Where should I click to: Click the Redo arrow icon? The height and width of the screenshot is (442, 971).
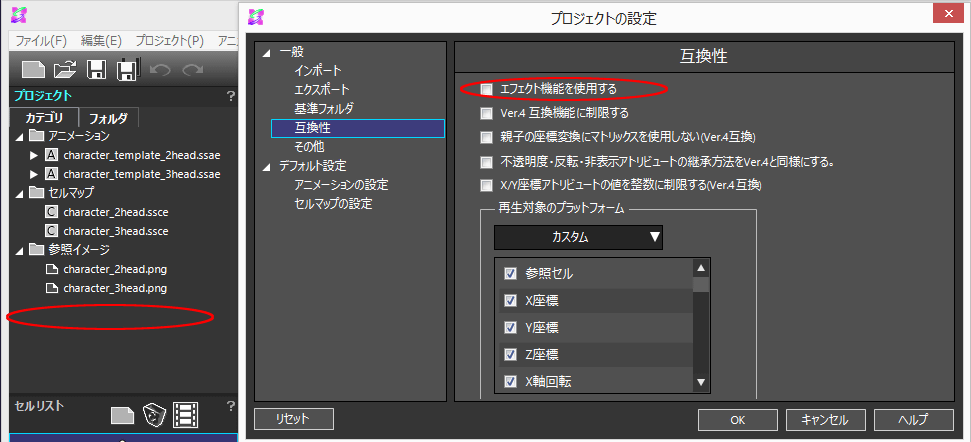(193, 69)
